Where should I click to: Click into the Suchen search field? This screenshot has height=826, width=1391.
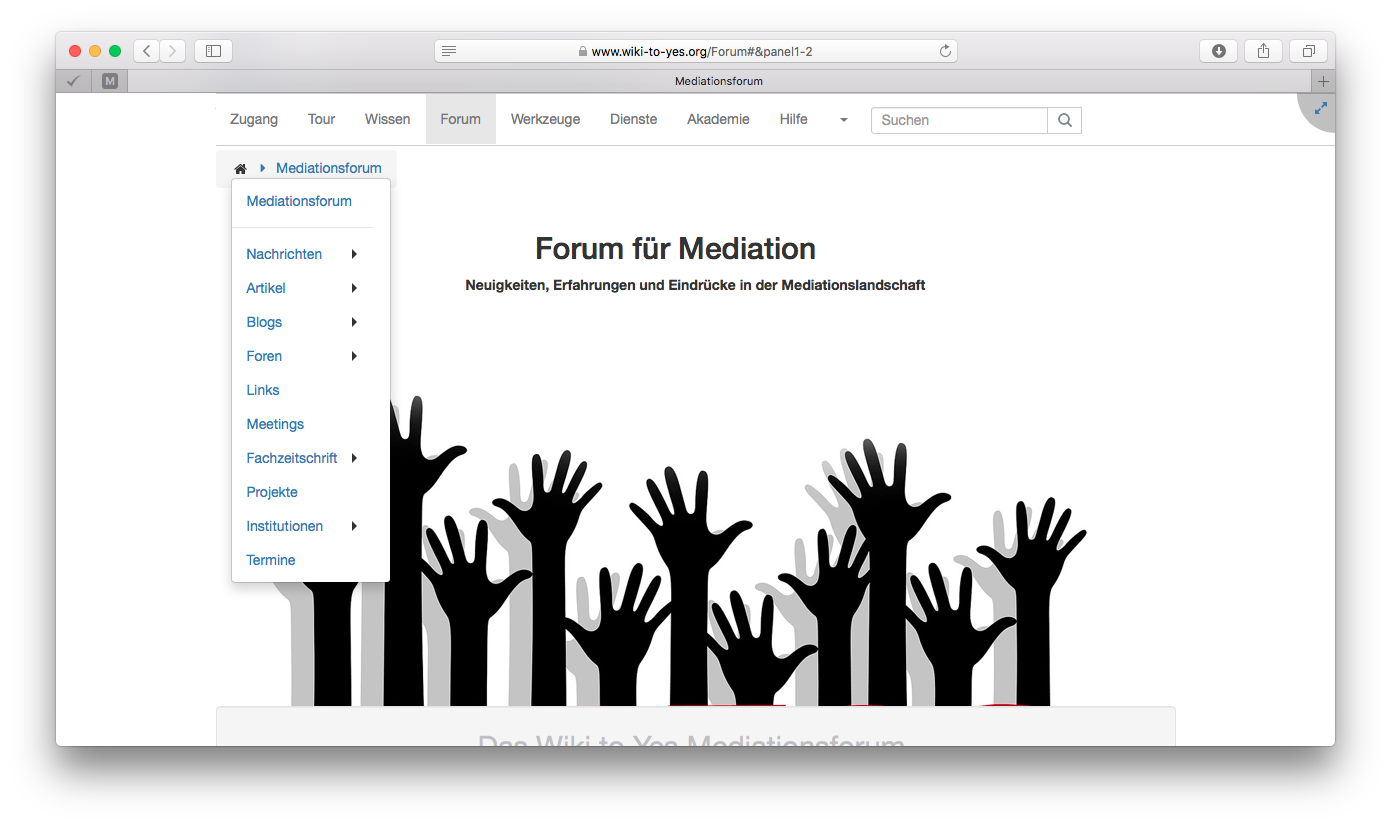pos(958,120)
